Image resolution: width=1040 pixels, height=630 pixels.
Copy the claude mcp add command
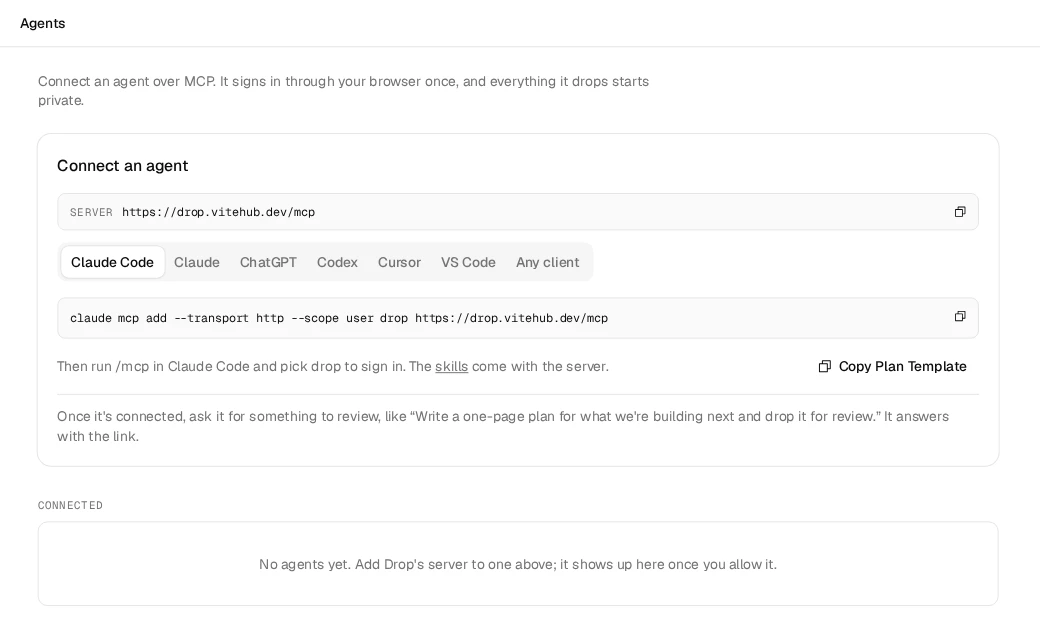959,317
